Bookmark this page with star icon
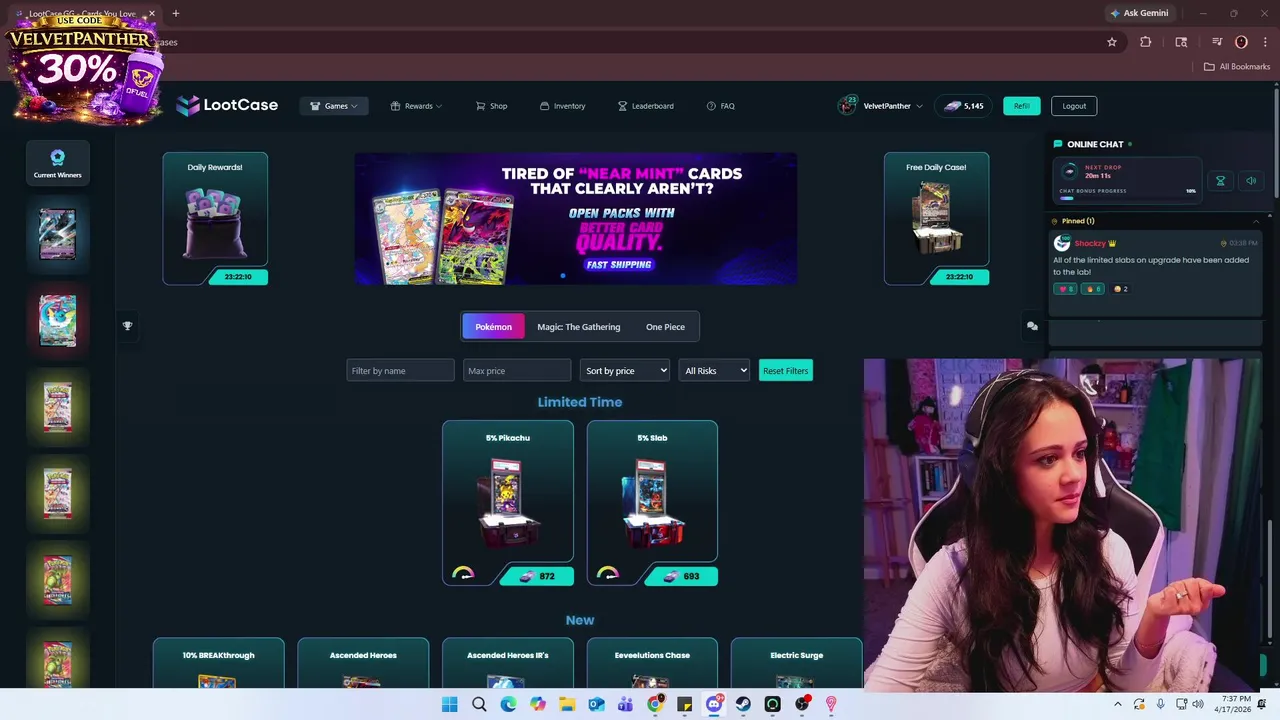This screenshot has height=720, width=1280. coord(1111,42)
